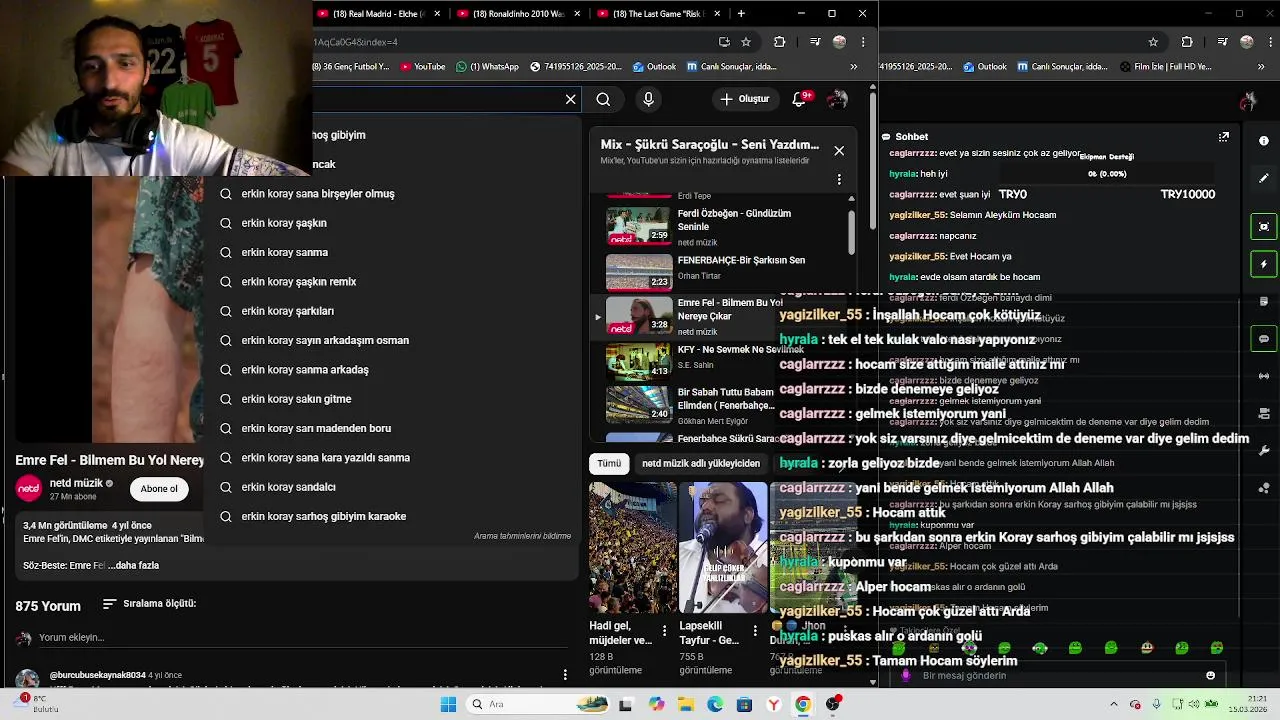Click the Oluştur create button
This screenshot has width=1280, height=720.
(745, 99)
